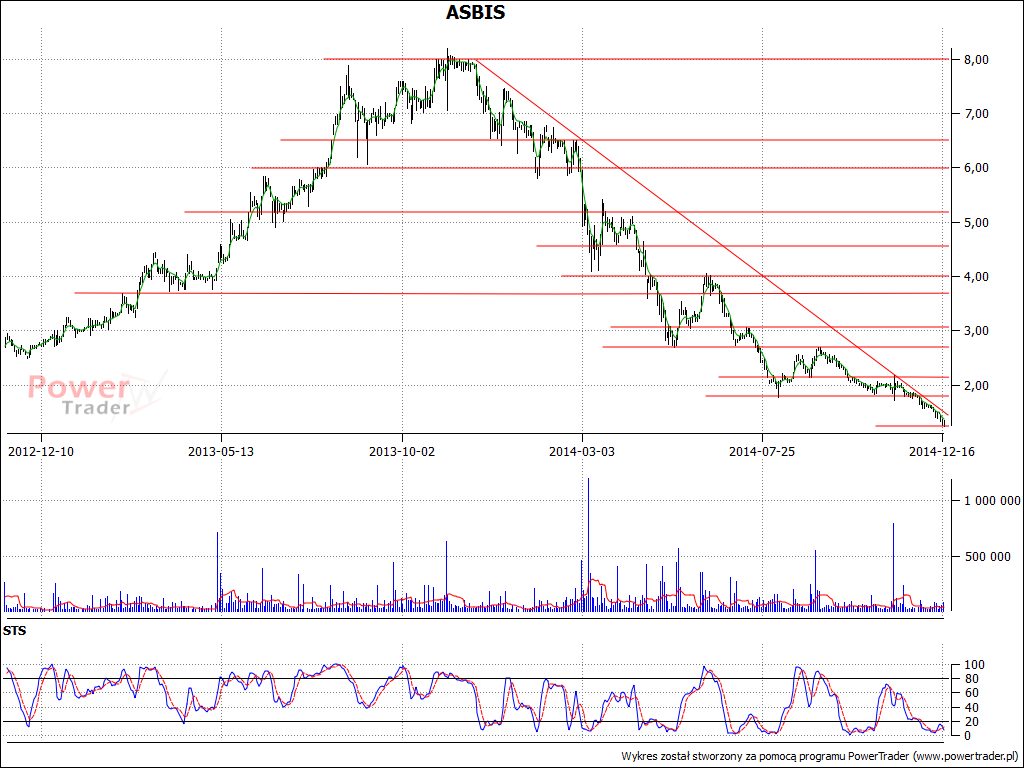This screenshot has height=768, width=1024.
Task: Click the PowerTrader credit text at bottom
Action: [820, 756]
